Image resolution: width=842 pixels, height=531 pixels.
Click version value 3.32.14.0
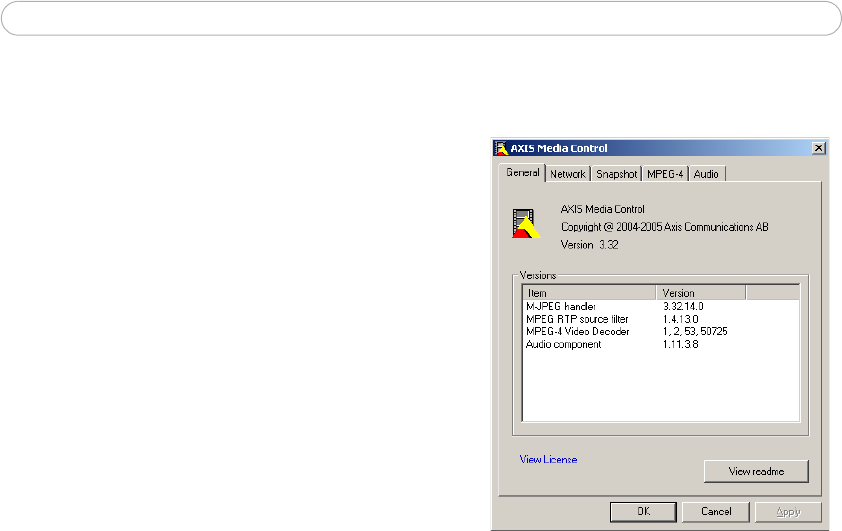point(683,307)
